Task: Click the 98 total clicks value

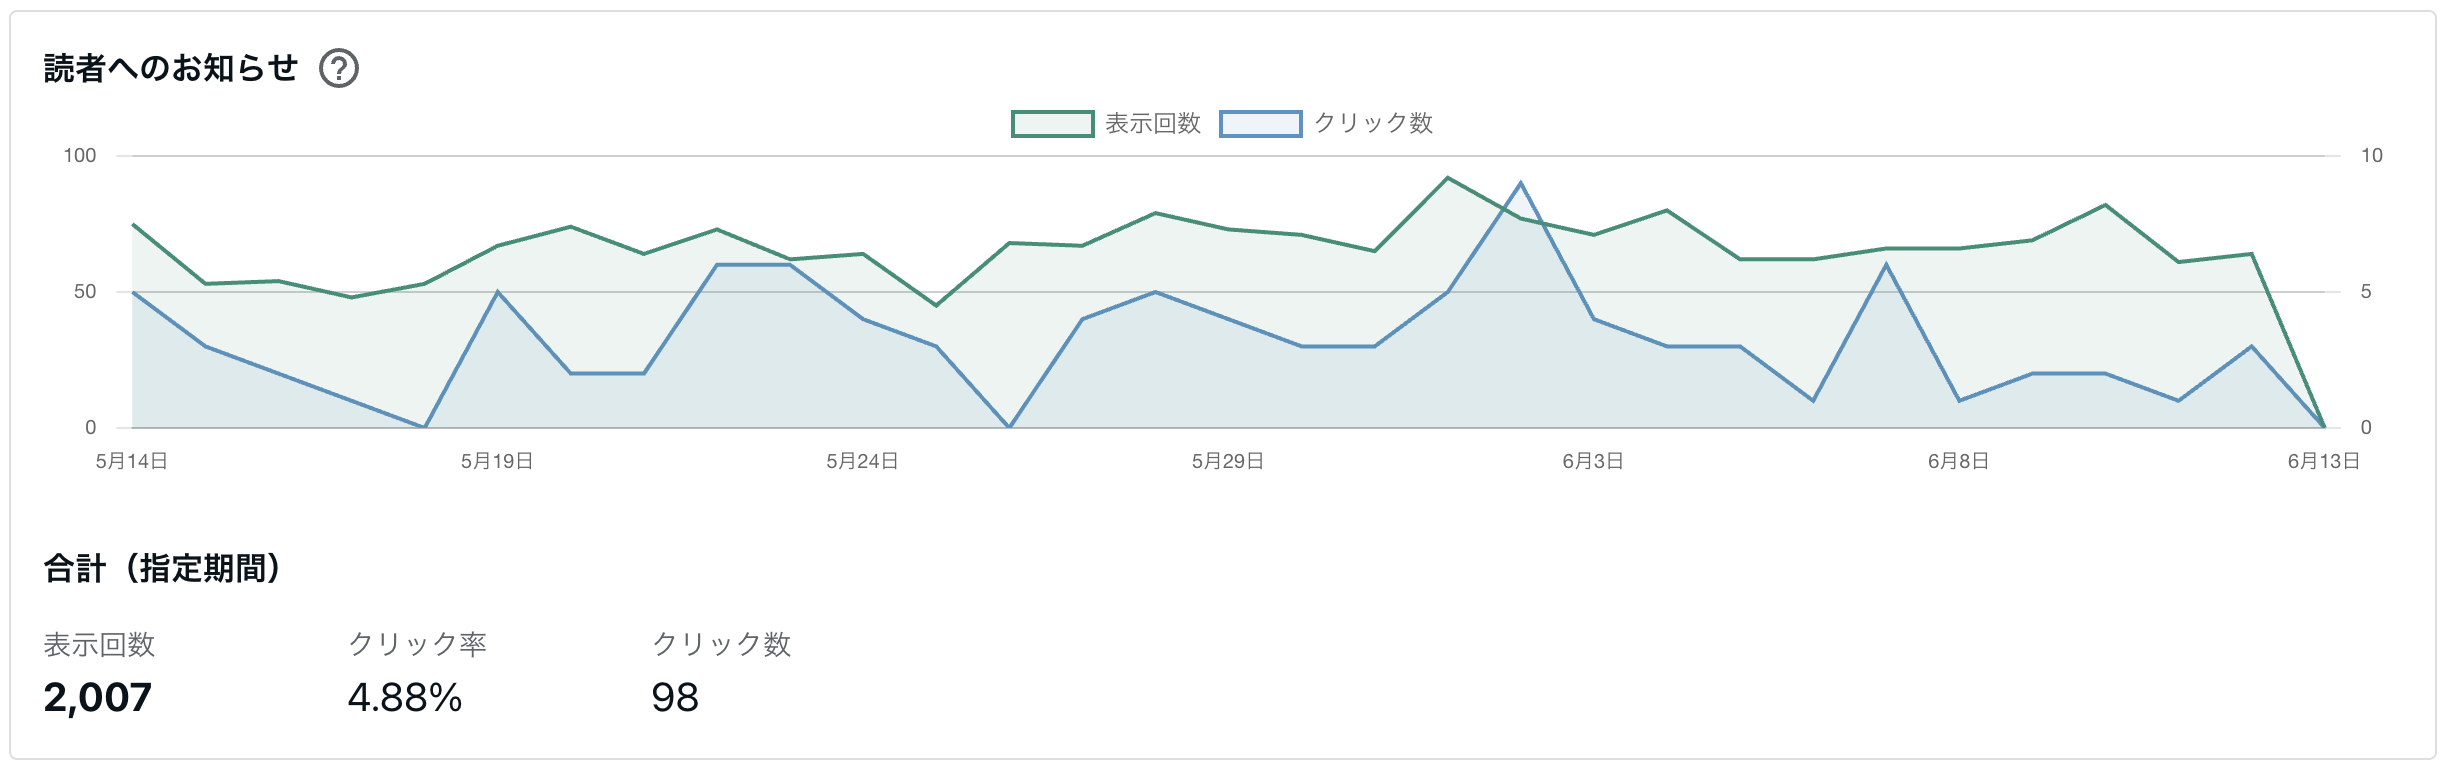Action: click(675, 697)
